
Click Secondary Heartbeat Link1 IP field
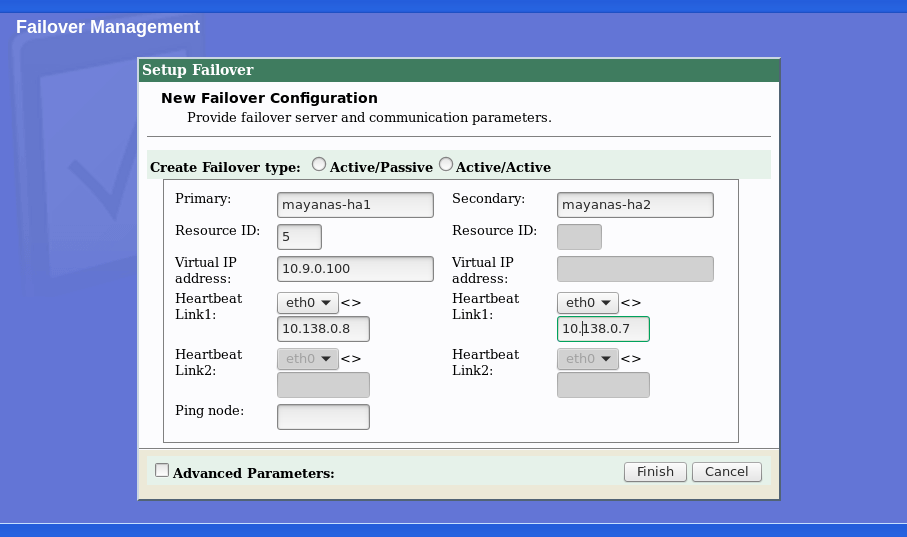(603, 329)
